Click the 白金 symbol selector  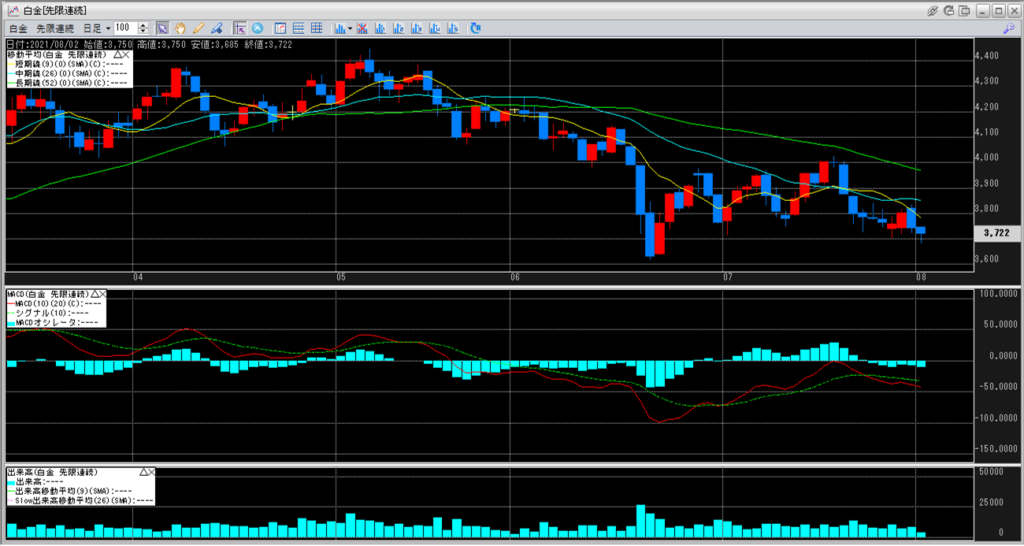18,28
